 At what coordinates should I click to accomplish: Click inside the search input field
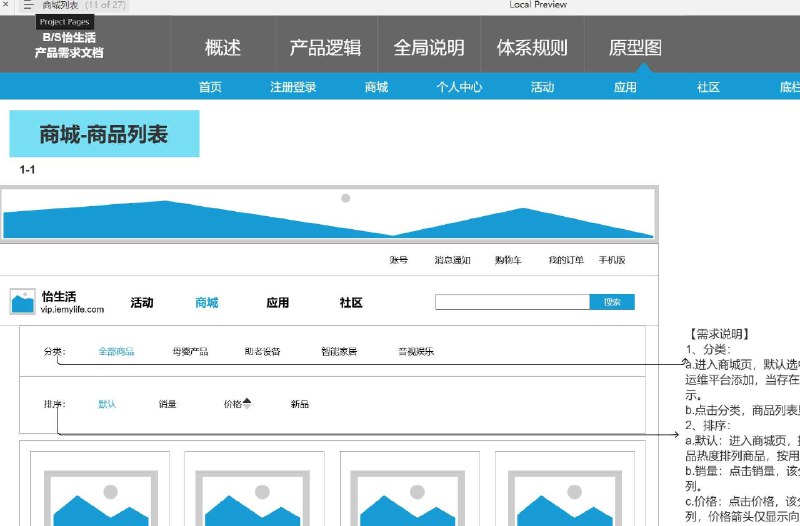point(512,302)
